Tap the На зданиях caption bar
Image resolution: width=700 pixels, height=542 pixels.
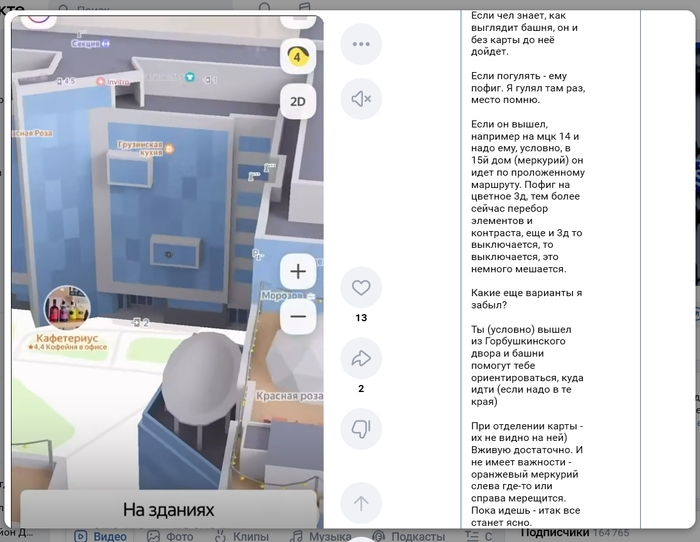[x=169, y=509]
